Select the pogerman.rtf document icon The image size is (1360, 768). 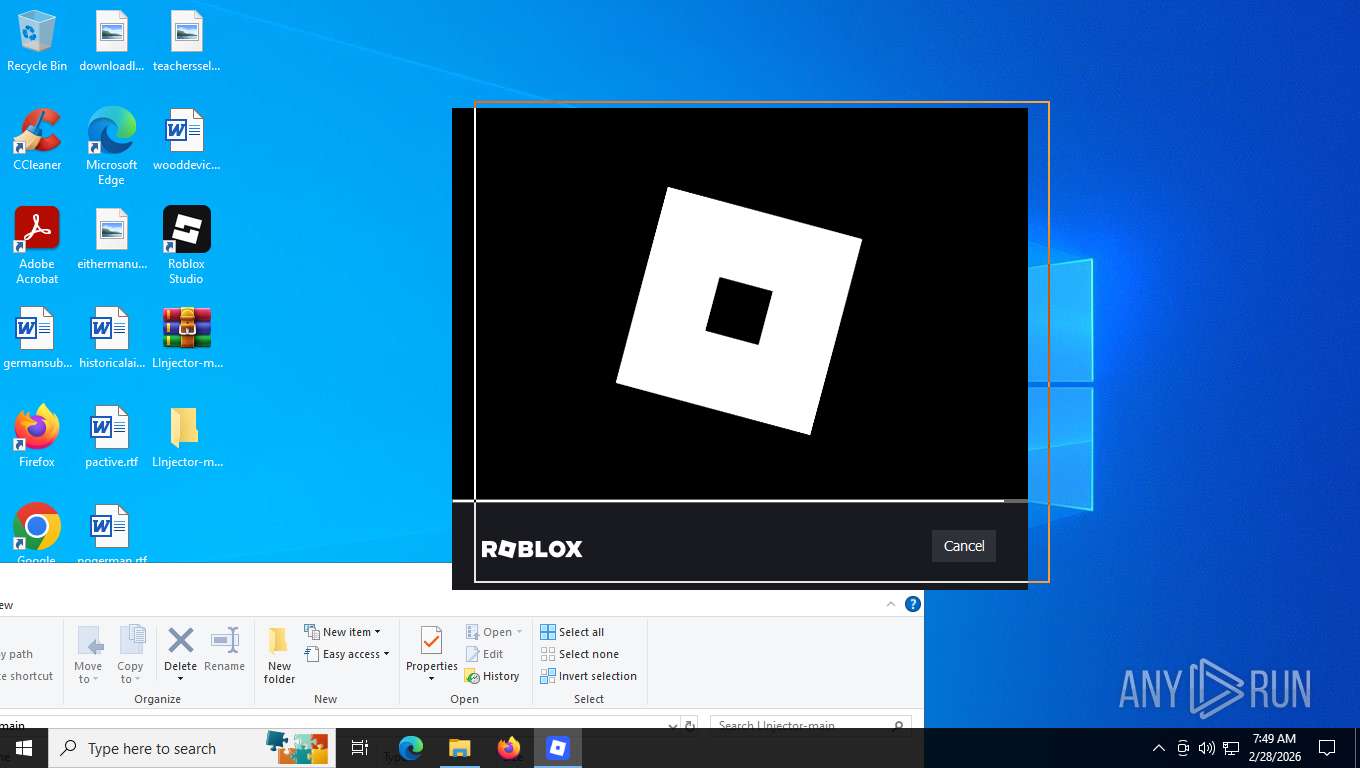tap(112, 532)
